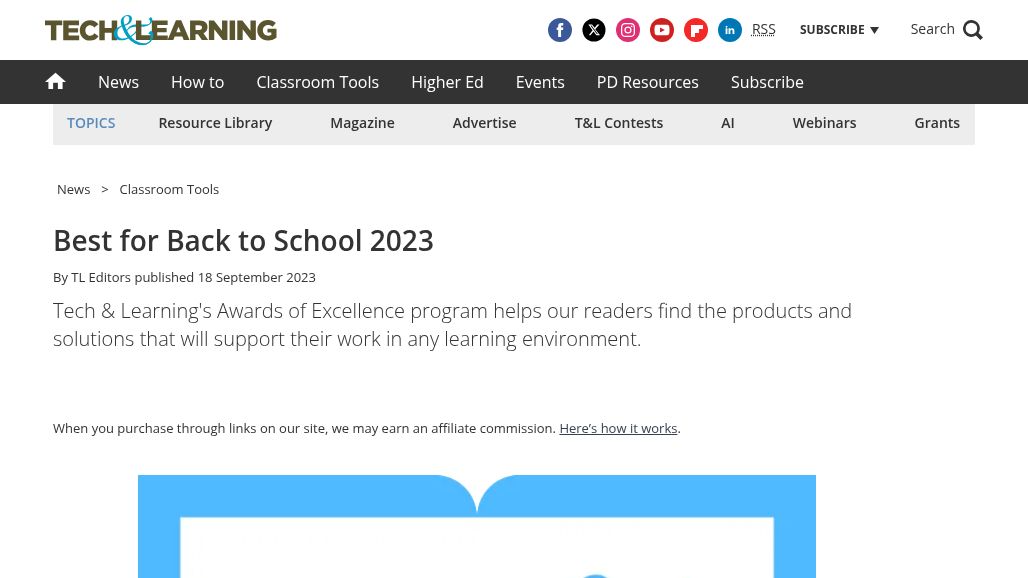This screenshot has height=578, width=1028.
Task: Go to homepage via the house icon
Action: coord(55,81)
